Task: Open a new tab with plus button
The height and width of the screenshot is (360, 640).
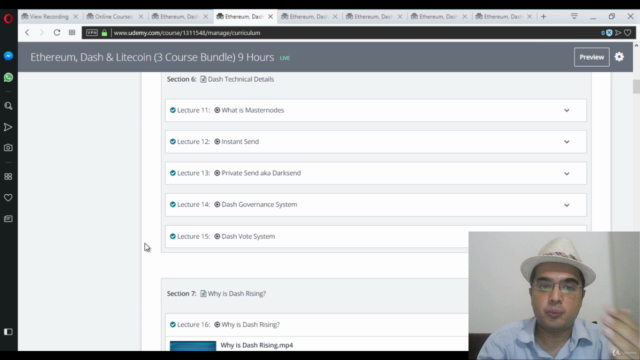Action: tap(543, 17)
